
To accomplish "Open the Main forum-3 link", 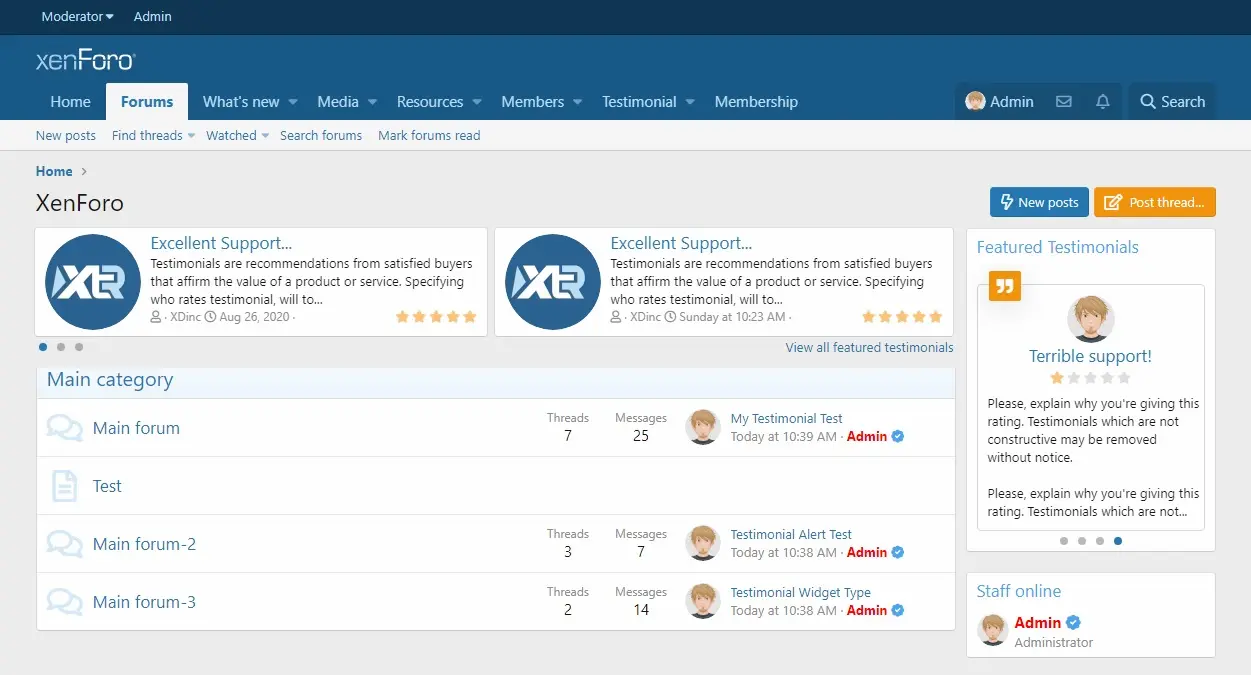I will pos(144,602).
